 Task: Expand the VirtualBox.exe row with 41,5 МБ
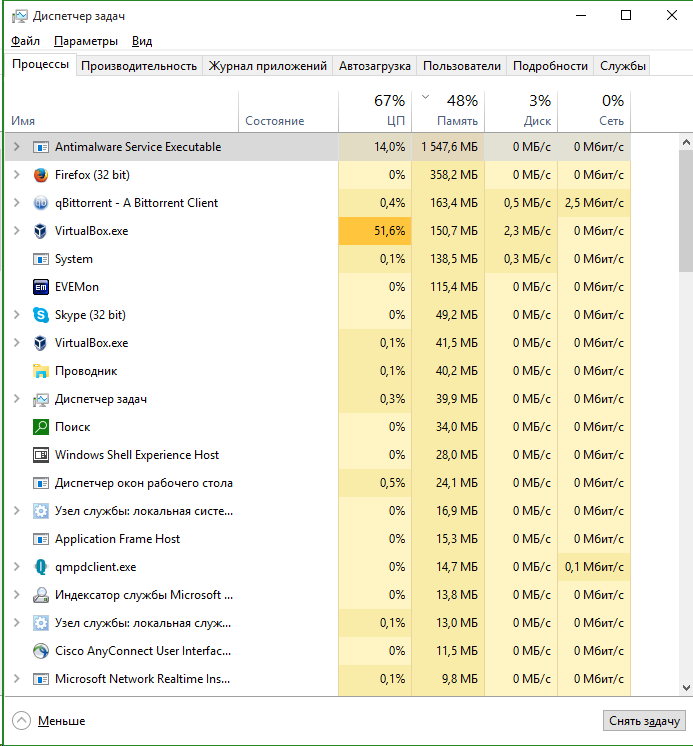point(17,343)
